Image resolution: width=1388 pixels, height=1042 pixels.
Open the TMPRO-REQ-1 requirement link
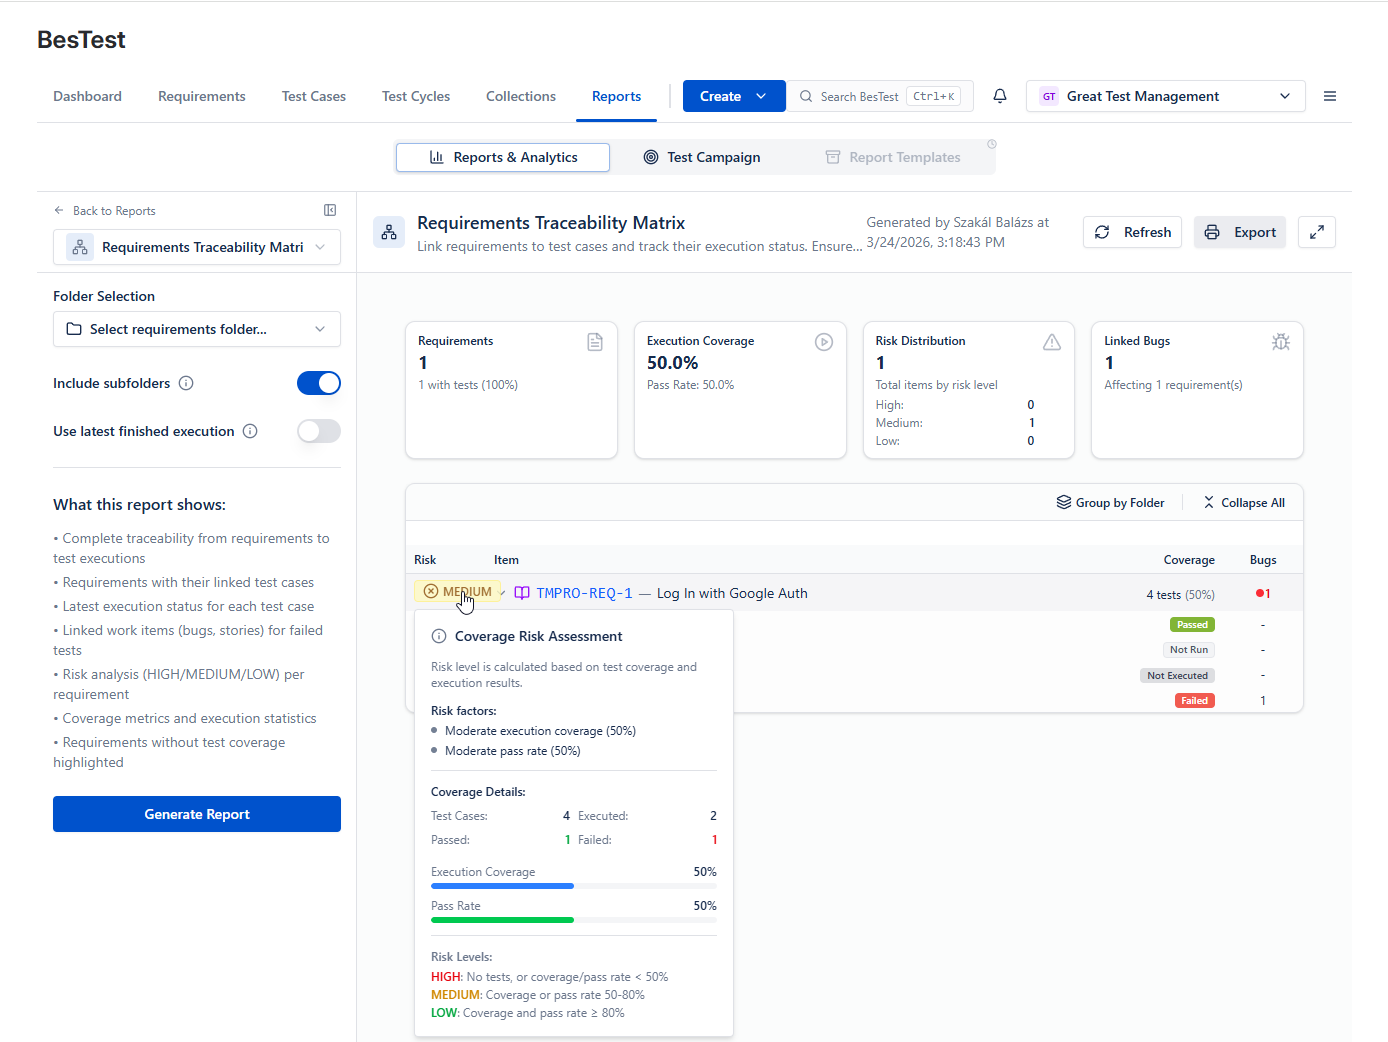584,593
